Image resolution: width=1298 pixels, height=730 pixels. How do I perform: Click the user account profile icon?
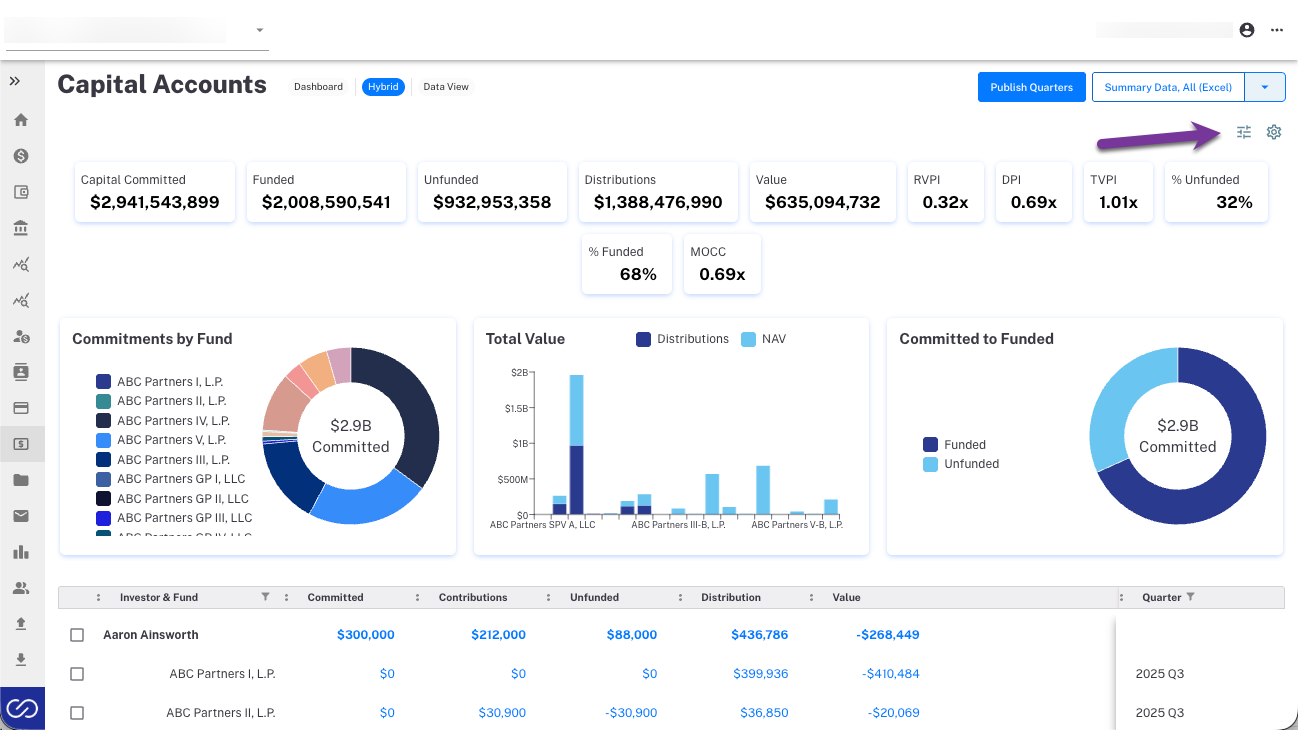tap(1247, 30)
